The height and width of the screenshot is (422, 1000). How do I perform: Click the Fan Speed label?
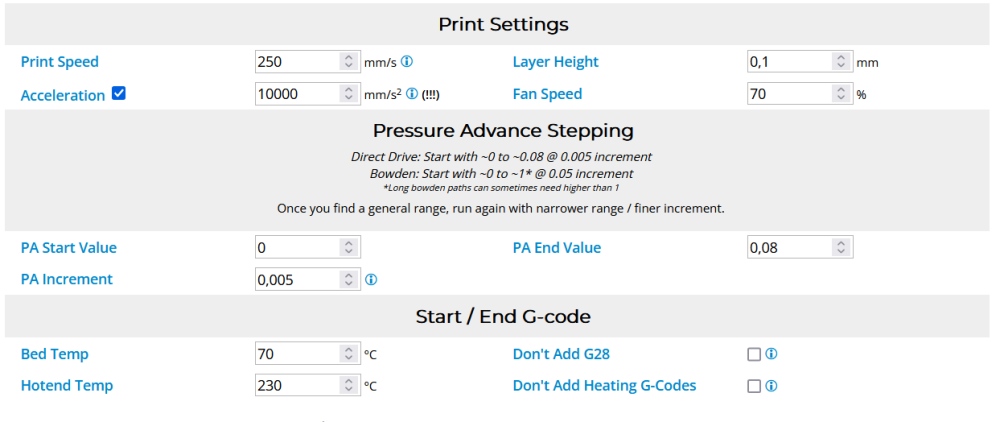(x=547, y=94)
